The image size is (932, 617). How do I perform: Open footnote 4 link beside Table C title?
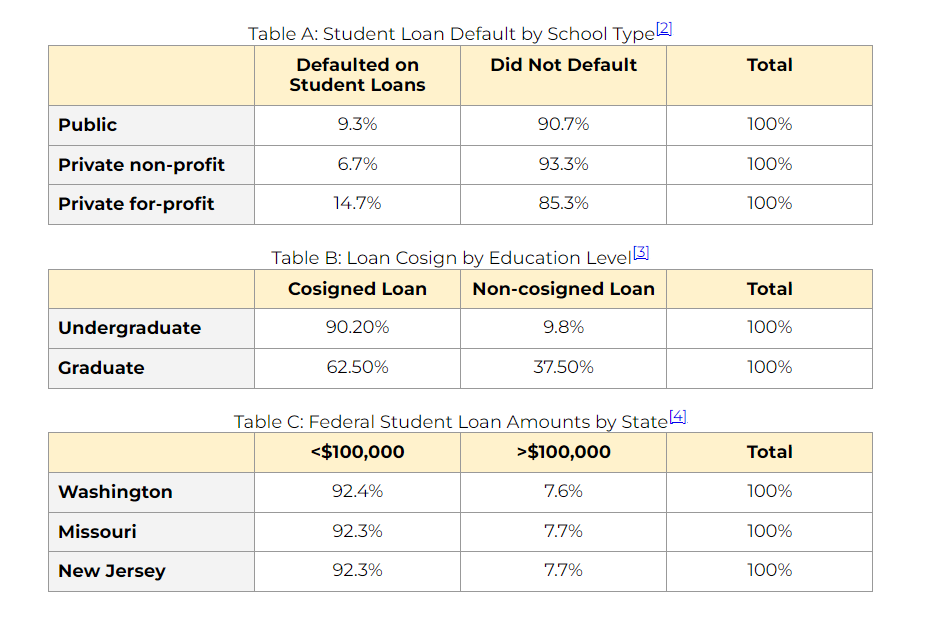click(678, 416)
